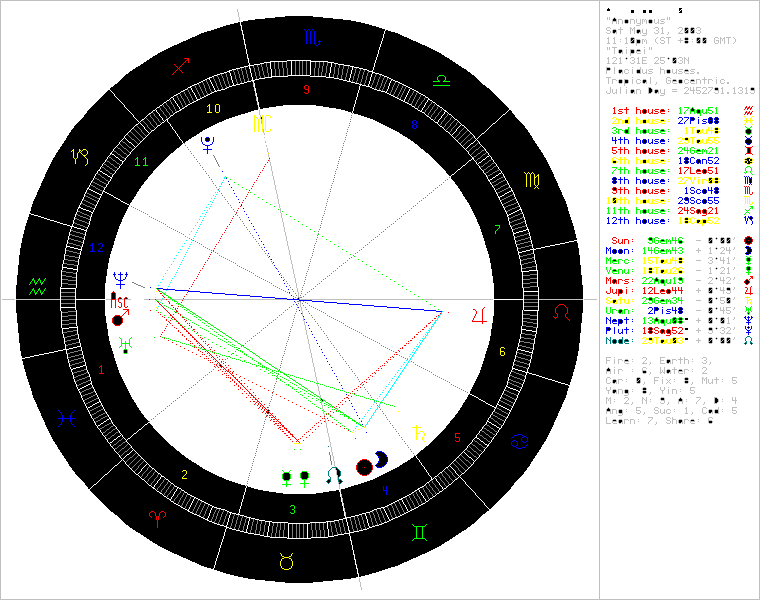Image resolution: width=760 pixels, height=600 pixels.
Task: Click the '5th house:' label in the sidebar
Action: [640, 151]
